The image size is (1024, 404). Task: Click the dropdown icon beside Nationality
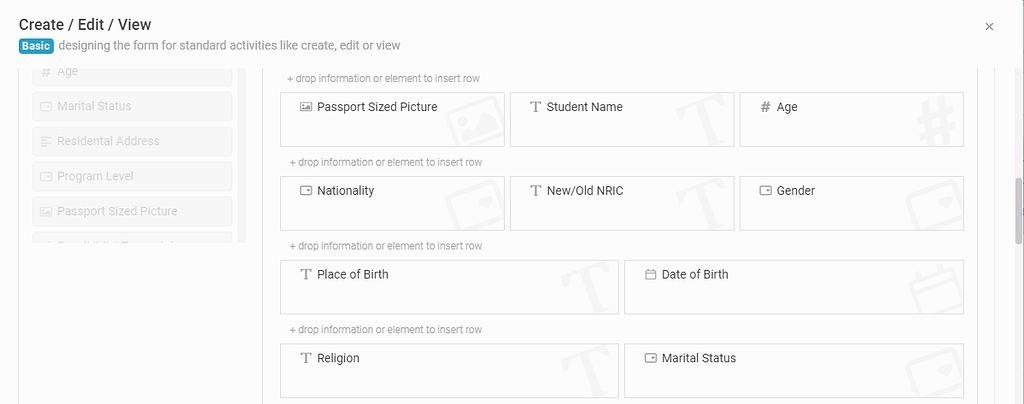[x=306, y=191]
